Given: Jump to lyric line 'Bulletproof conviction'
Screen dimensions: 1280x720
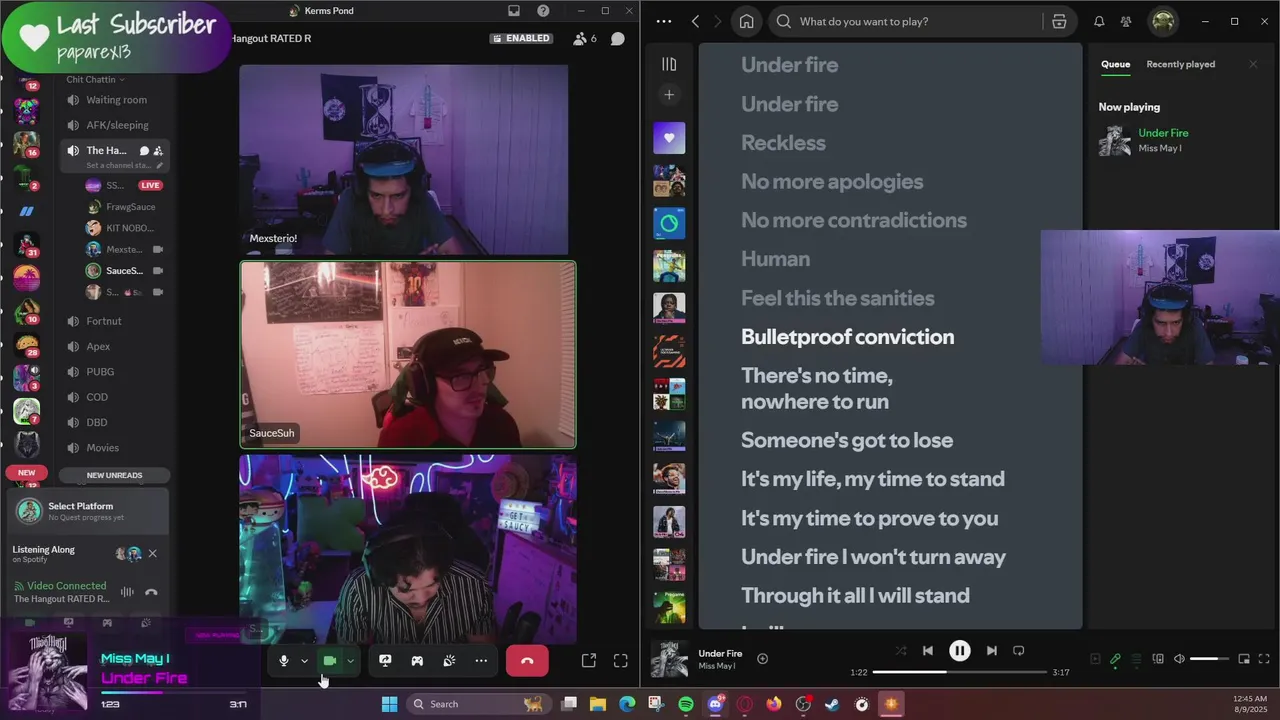Looking at the screenshot, I should (x=848, y=337).
